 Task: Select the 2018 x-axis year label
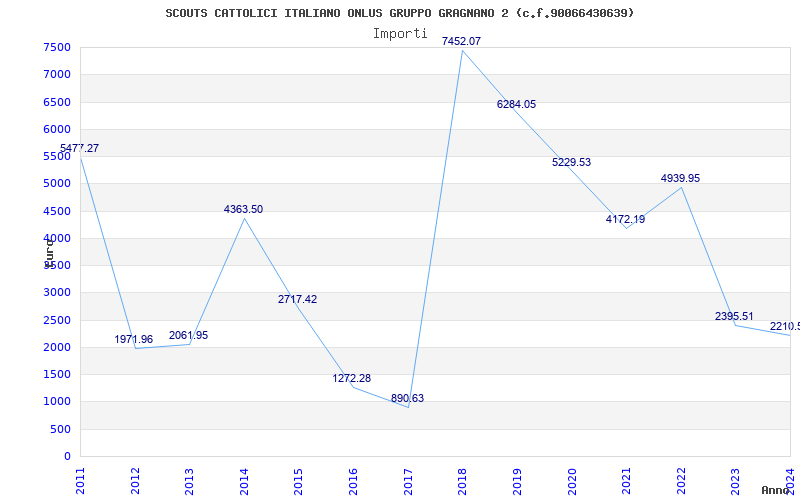coord(462,481)
